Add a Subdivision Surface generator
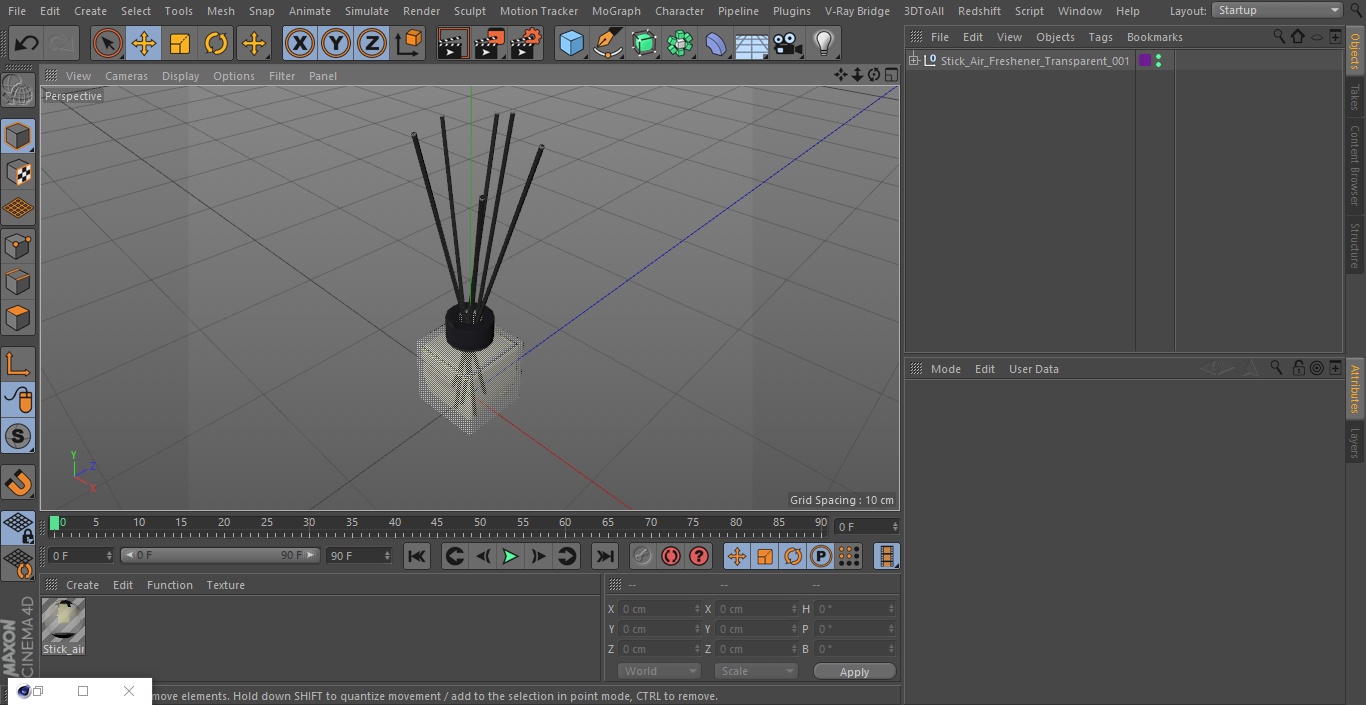This screenshot has height=705, width=1366. [644, 43]
